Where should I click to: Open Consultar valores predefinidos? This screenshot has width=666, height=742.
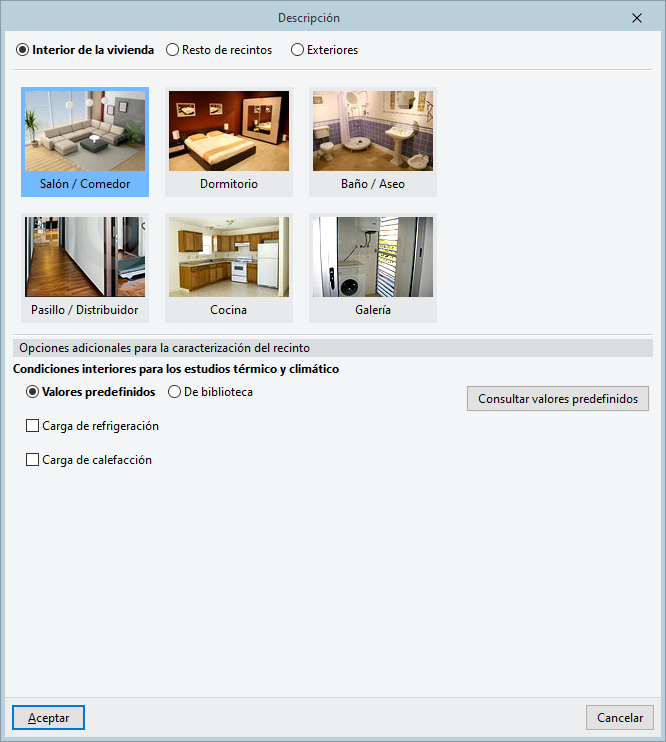point(558,399)
